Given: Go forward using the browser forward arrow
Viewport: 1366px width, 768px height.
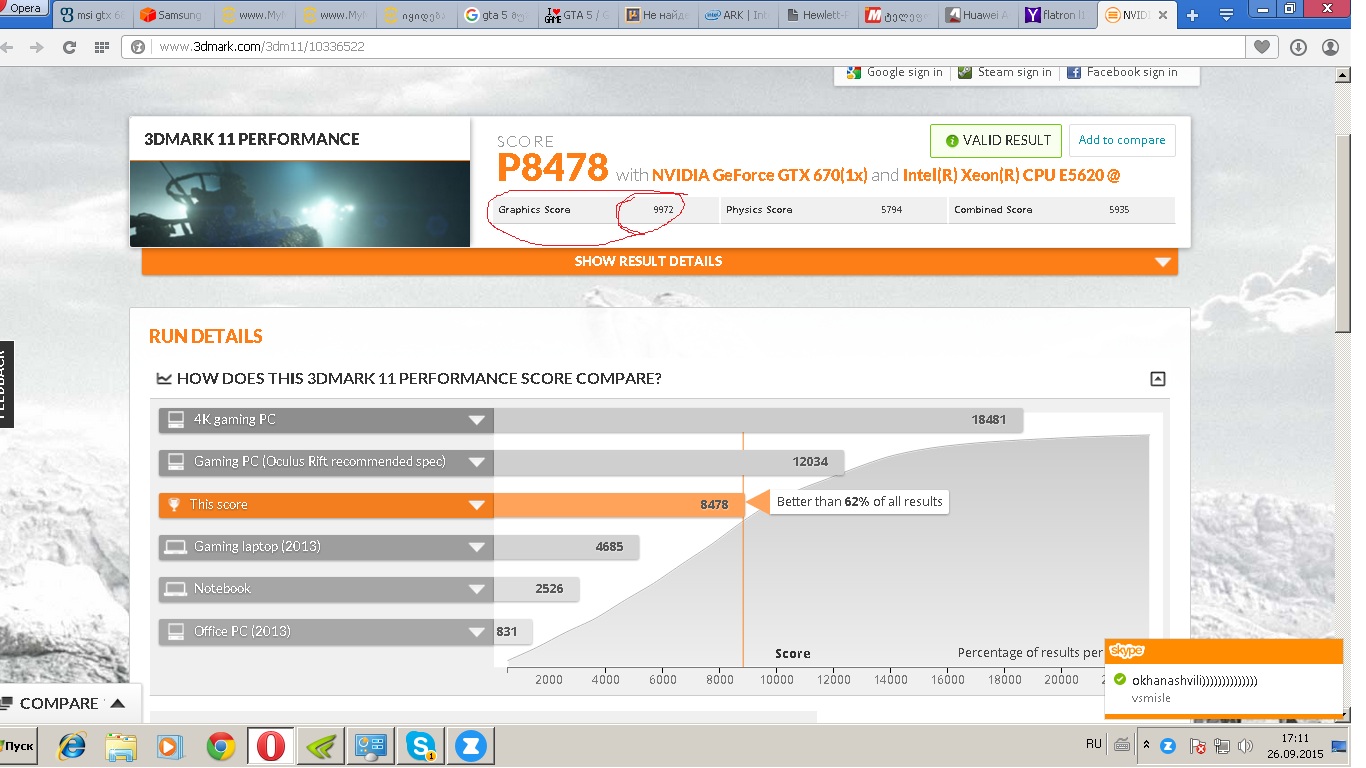Looking at the screenshot, I should [37, 47].
